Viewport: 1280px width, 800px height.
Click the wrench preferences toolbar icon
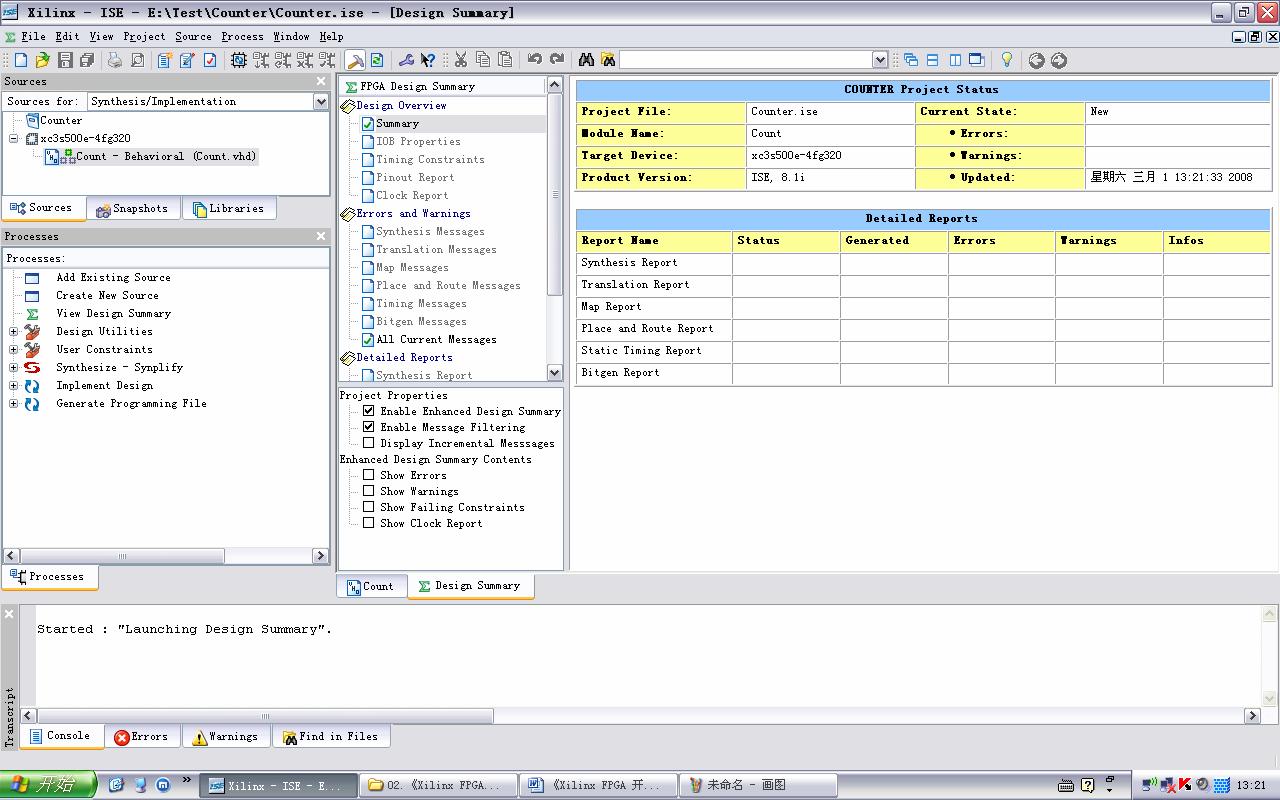tap(406, 60)
